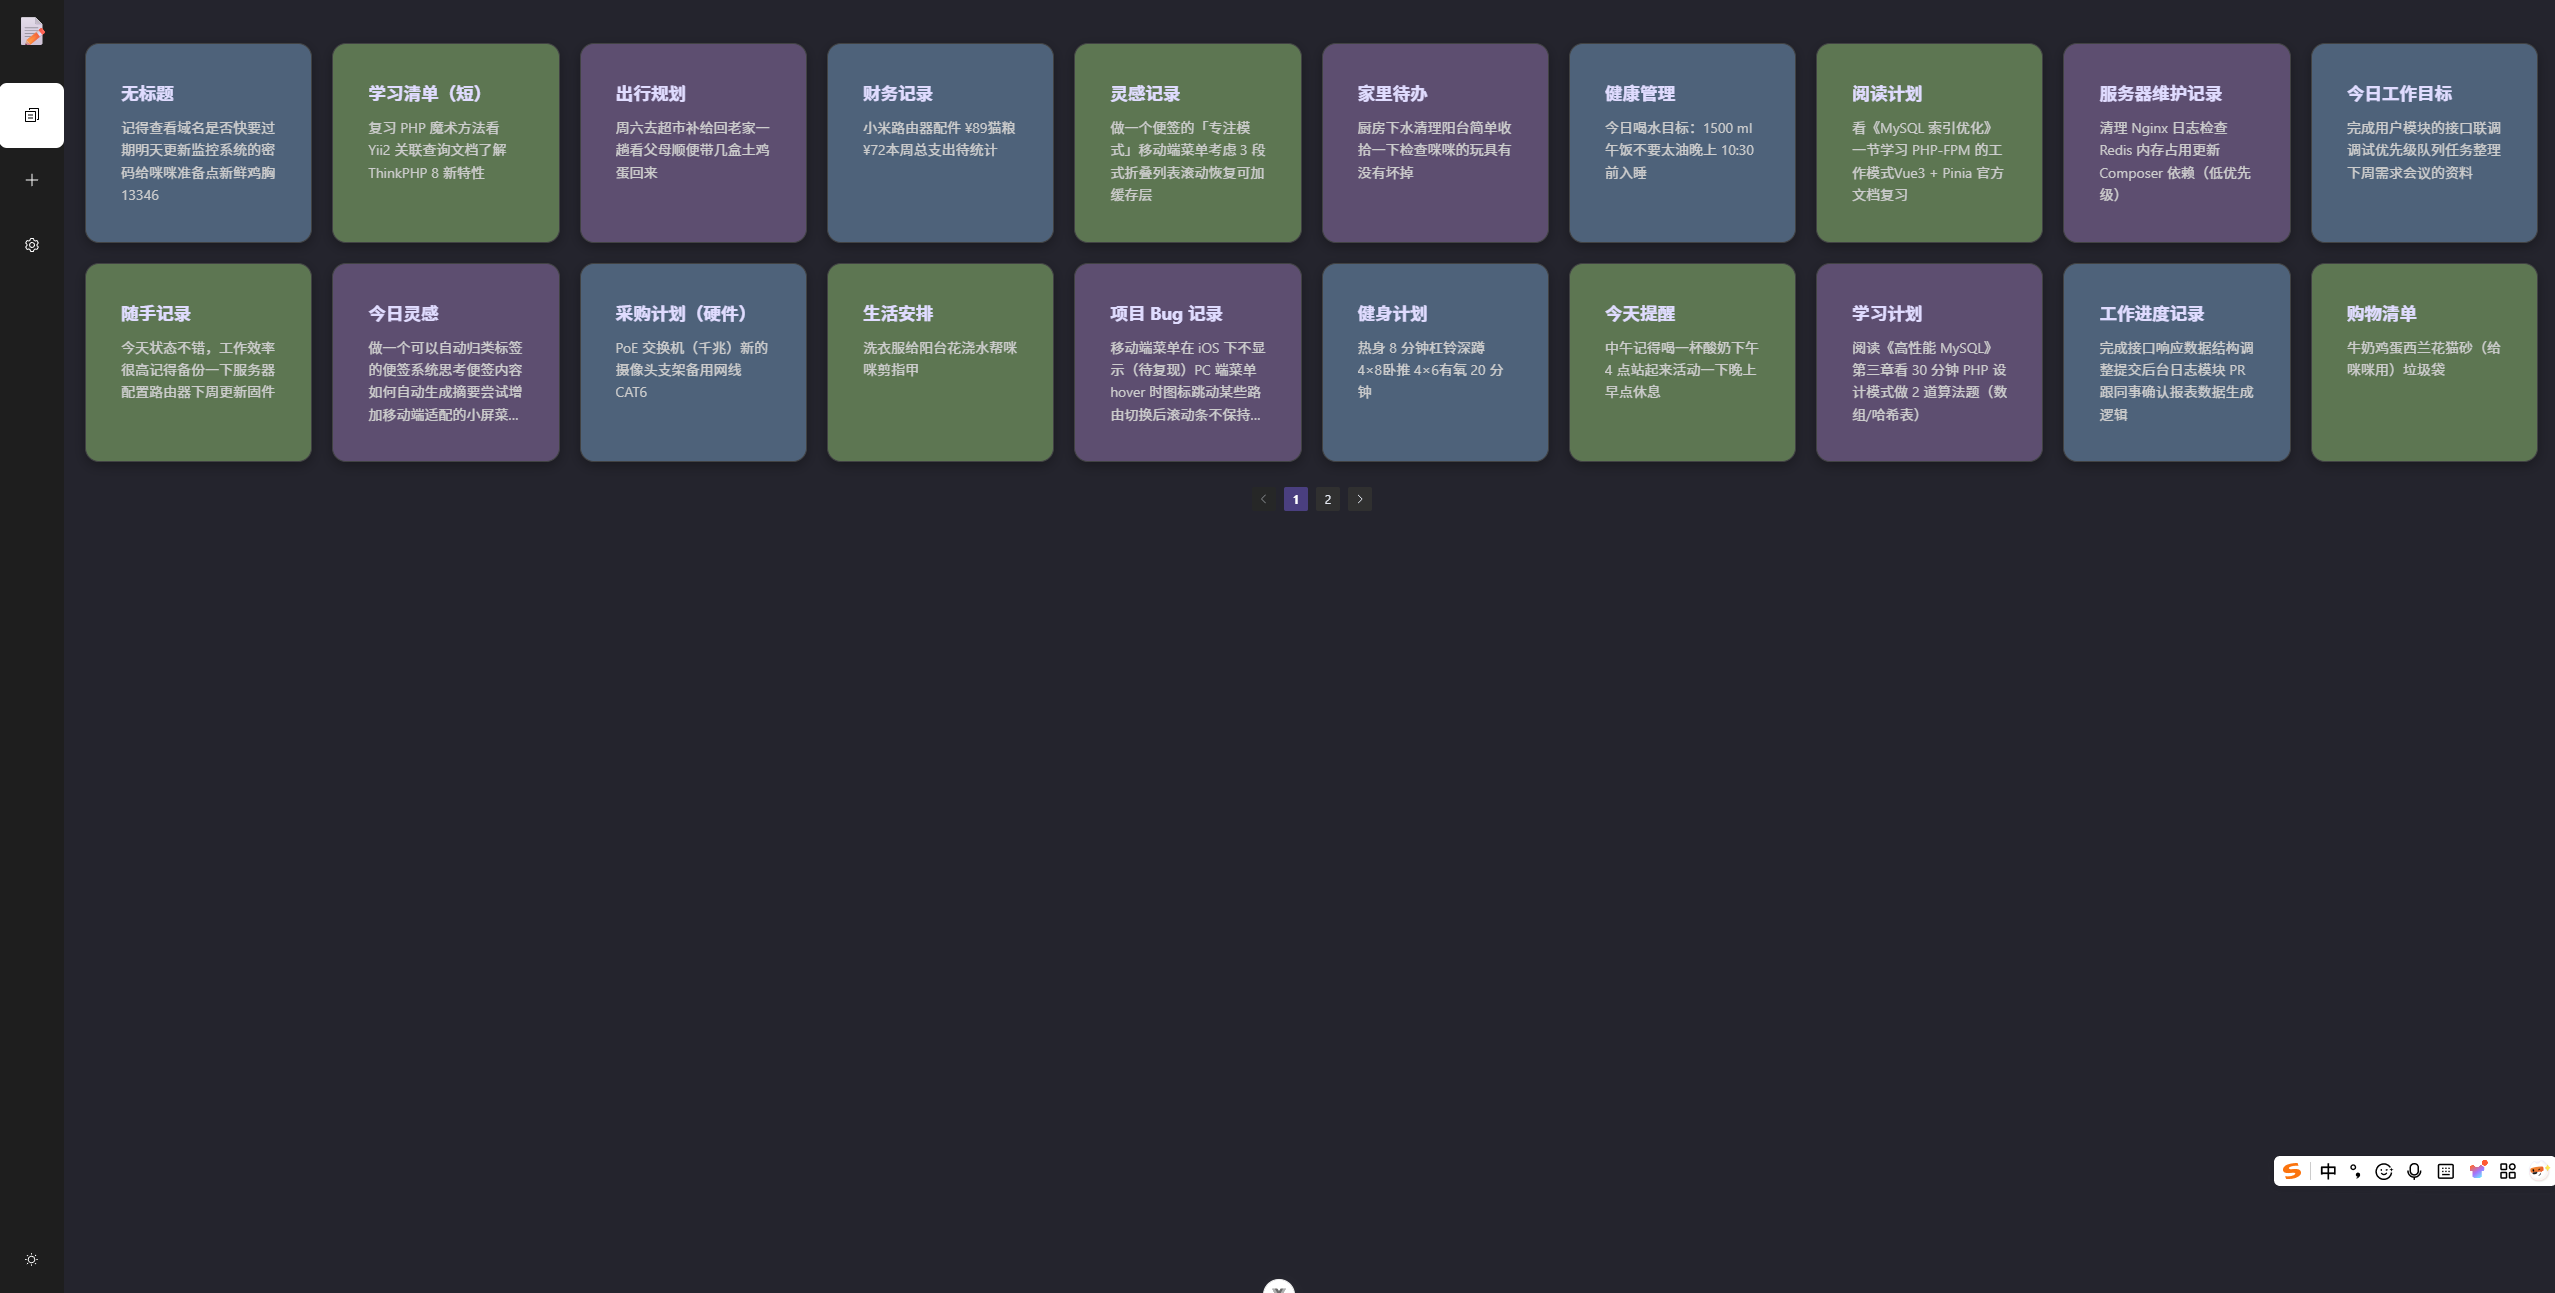Open the 财务记录 note card
The height and width of the screenshot is (1293, 2555).
point(939,142)
